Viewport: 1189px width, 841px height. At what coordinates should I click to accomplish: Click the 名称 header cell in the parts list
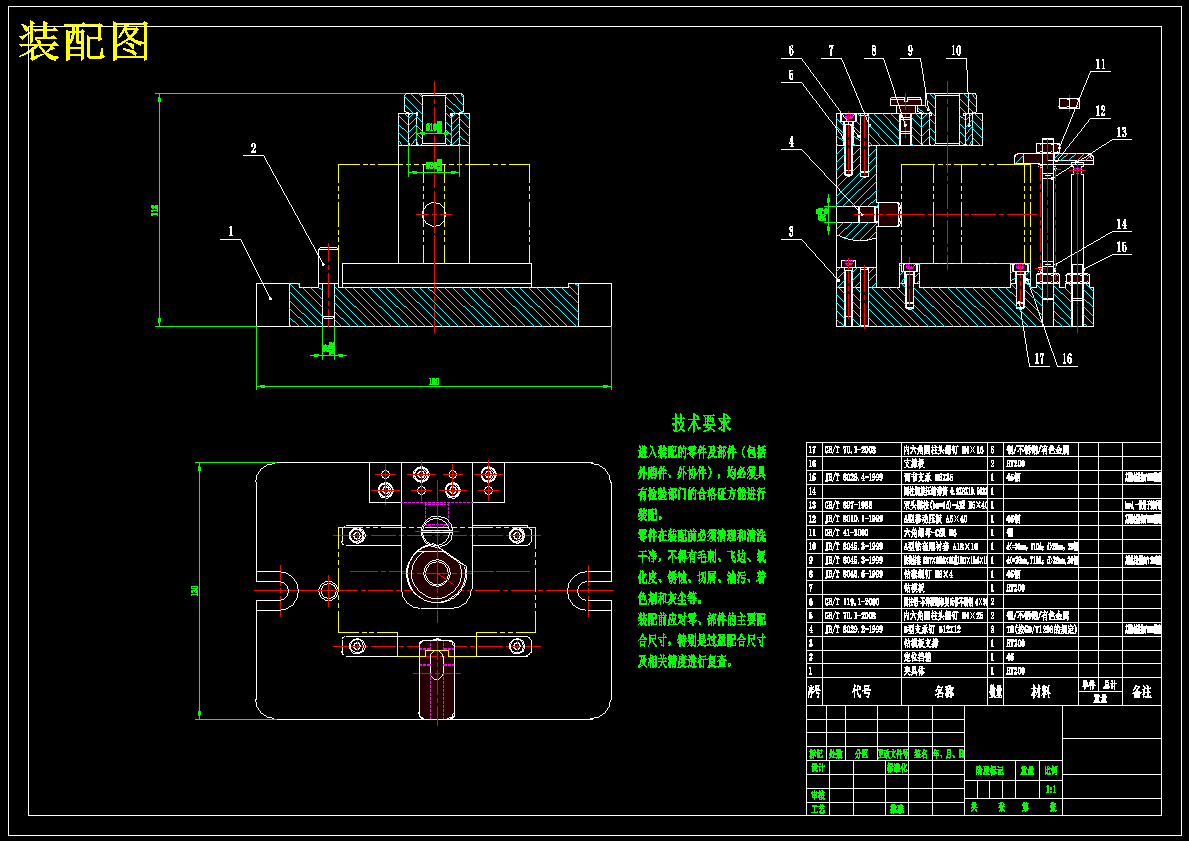(944, 692)
